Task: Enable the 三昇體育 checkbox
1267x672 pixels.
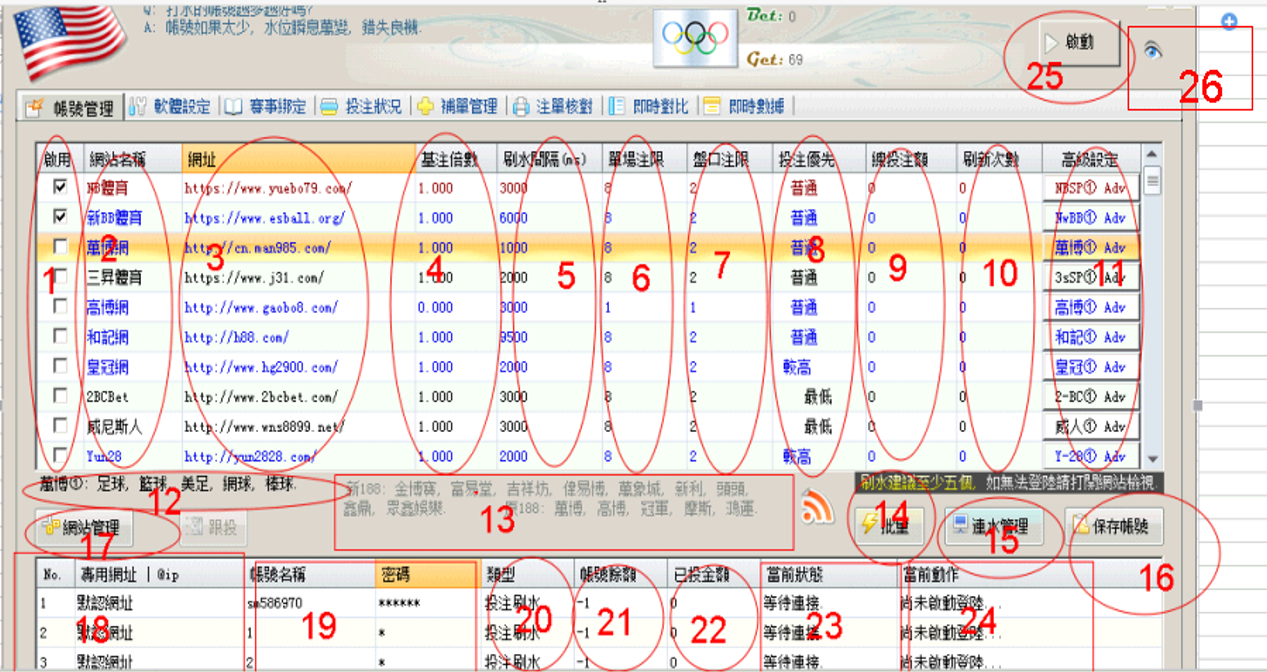Action: coord(61,277)
